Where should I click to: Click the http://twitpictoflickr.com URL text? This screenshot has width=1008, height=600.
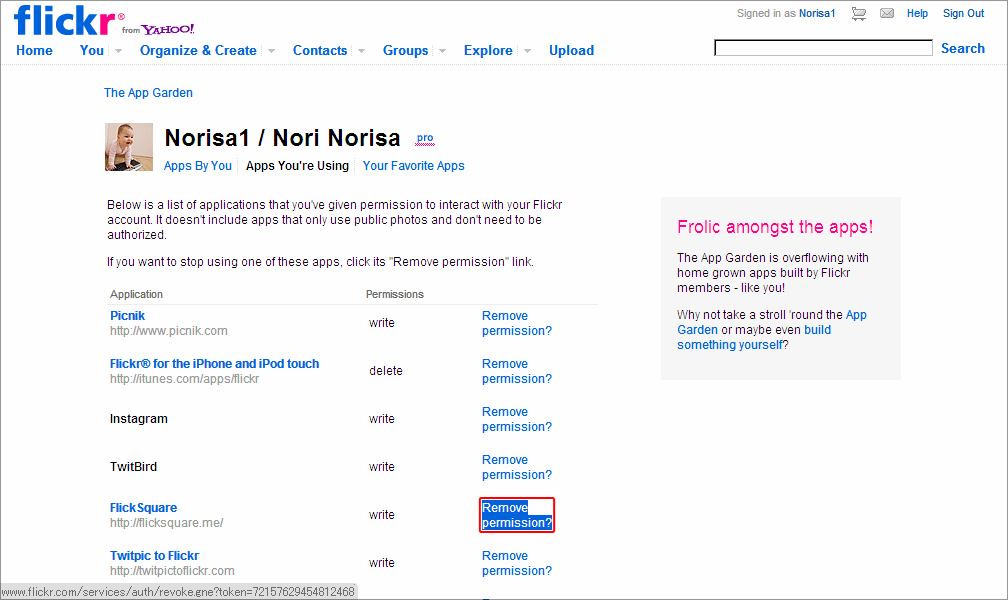pyautogui.click(x=172, y=571)
